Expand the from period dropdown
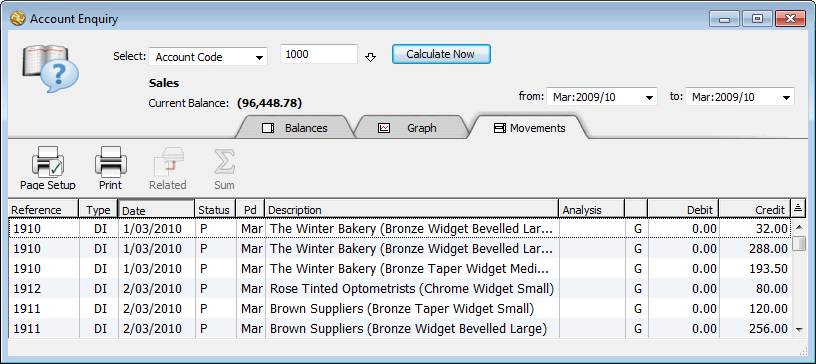Viewport: 816px width, 364px height. [x=602, y=97]
